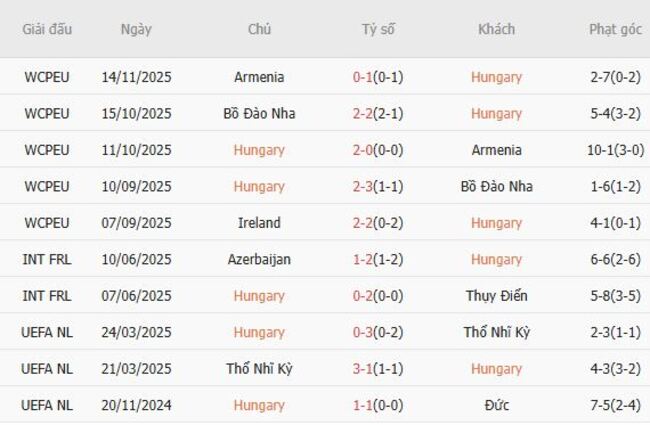Click the 1-2(1-2) score link
The width and height of the screenshot is (650, 425).
click(x=378, y=259)
